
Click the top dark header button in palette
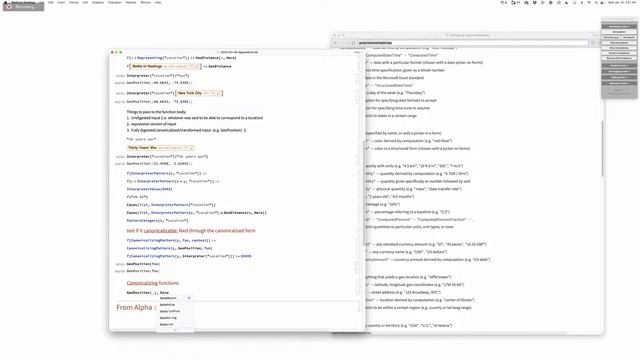tap(619, 27)
